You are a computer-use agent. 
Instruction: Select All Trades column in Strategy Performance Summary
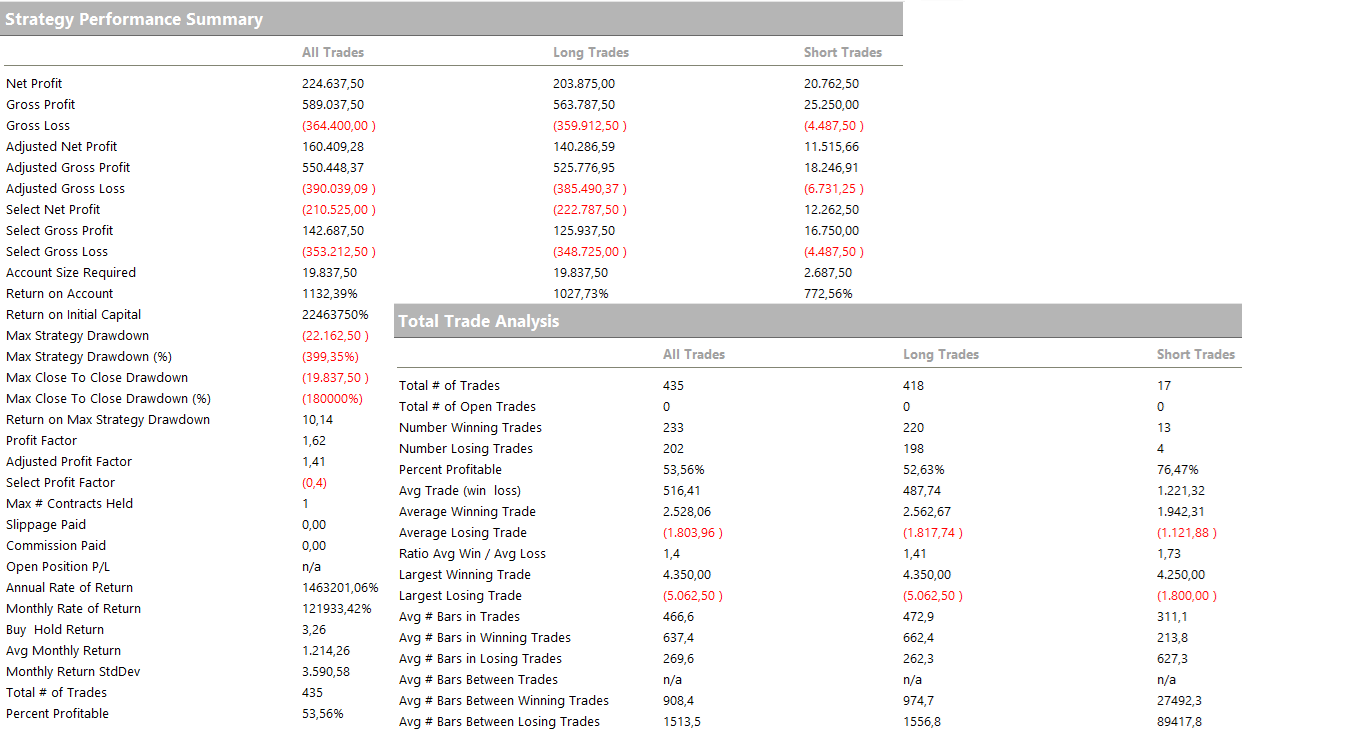coord(333,52)
